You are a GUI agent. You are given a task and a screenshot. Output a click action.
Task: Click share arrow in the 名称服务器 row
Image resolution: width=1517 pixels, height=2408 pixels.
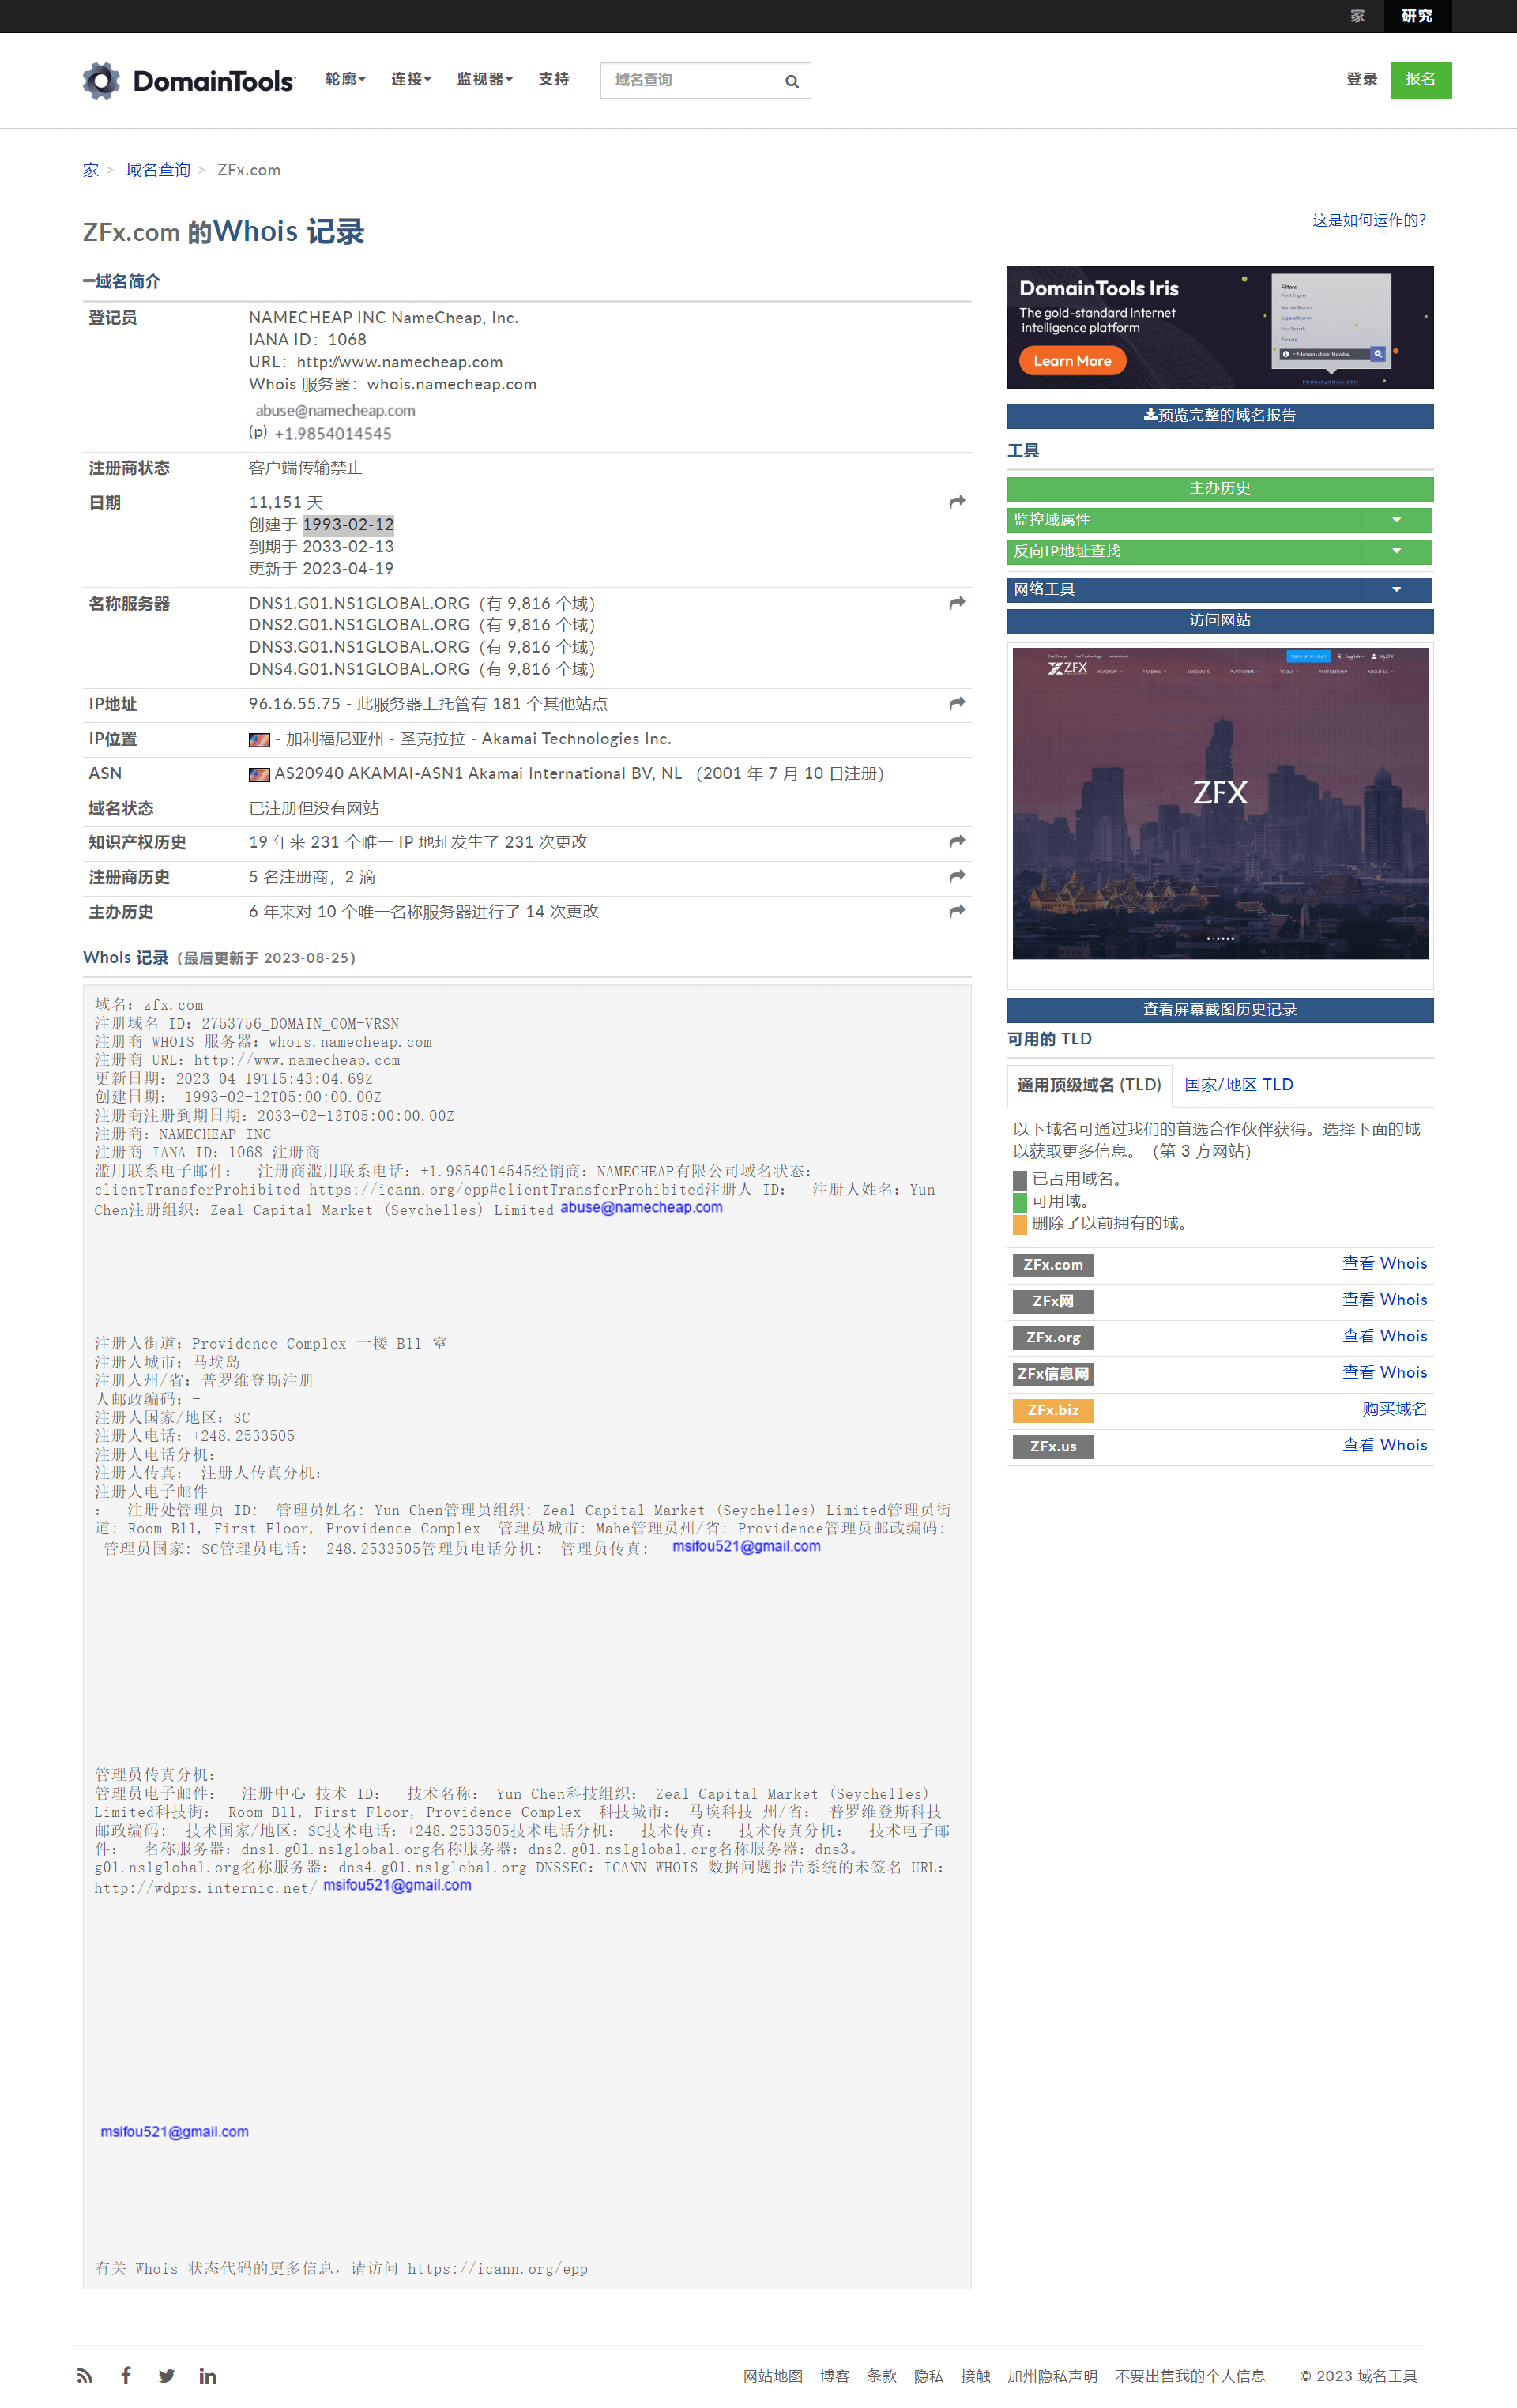point(957,603)
